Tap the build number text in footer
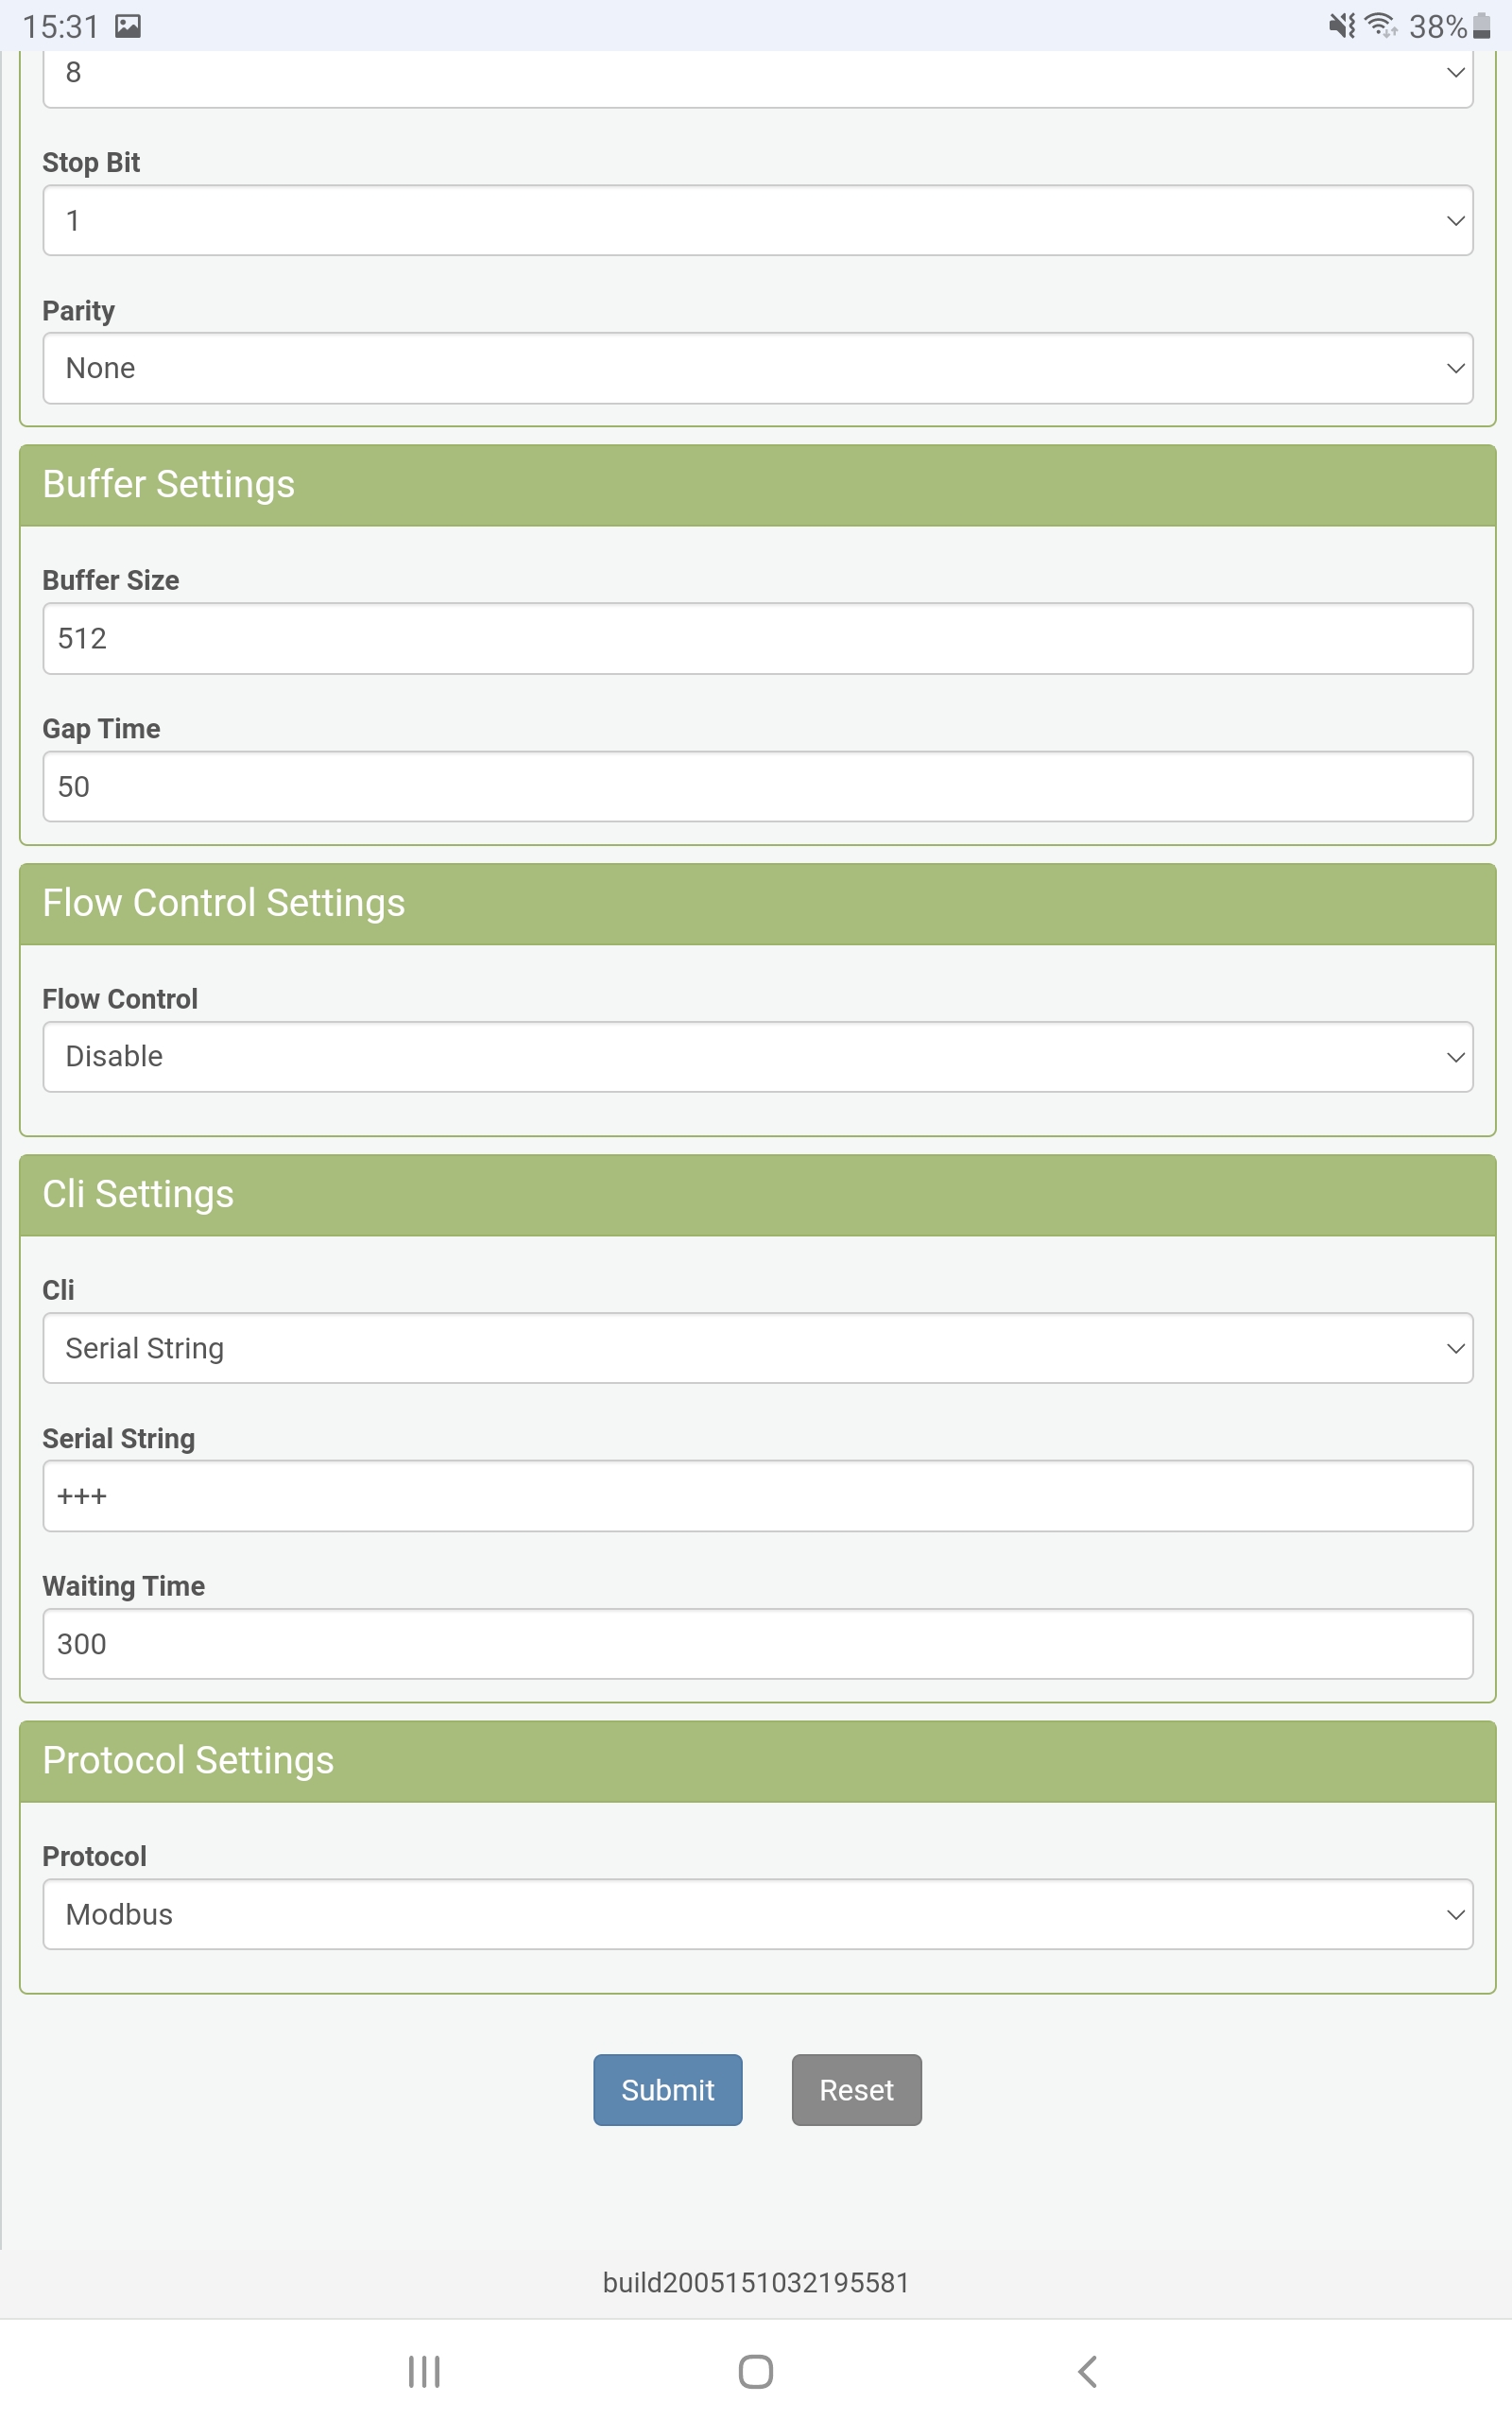Image resolution: width=1512 pixels, height=2420 pixels. (755, 2282)
